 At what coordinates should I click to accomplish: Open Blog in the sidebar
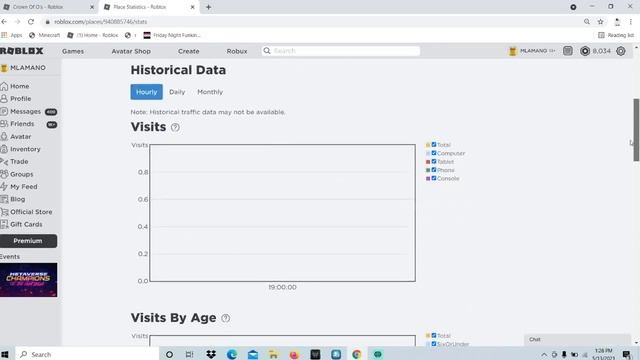(x=13, y=199)
